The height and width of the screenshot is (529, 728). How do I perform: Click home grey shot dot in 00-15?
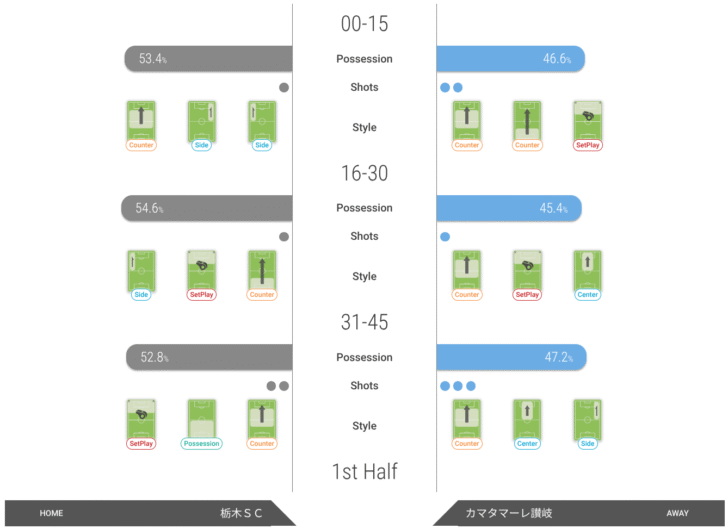[284, 87]
